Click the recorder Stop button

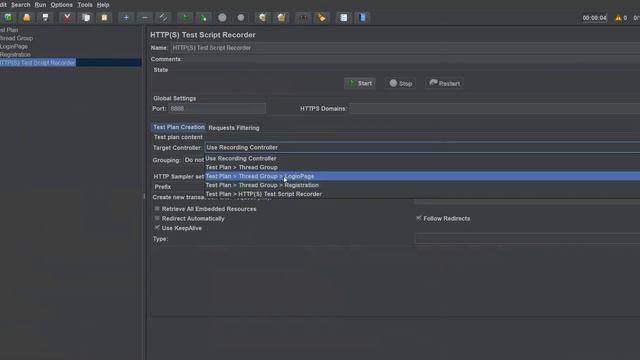(400, 83)
